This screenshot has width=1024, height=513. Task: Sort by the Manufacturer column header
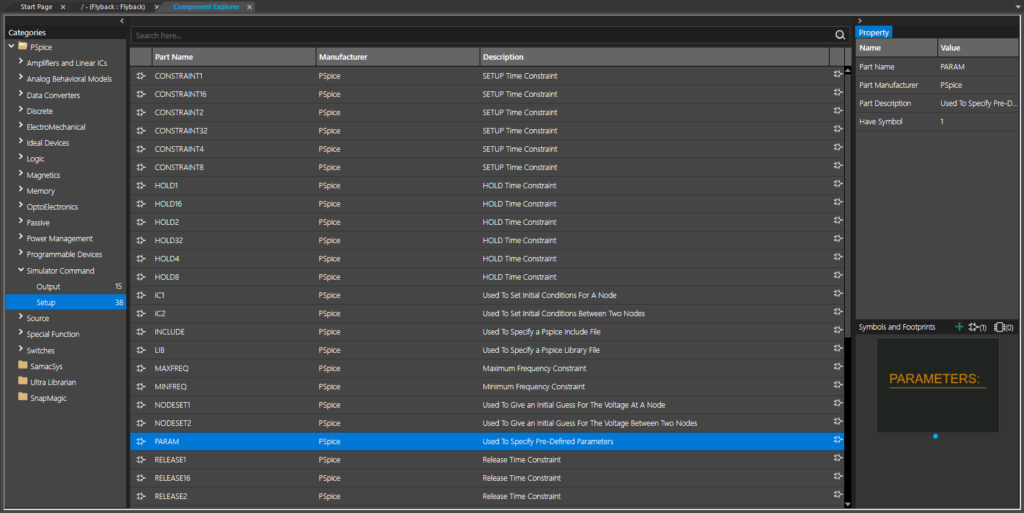tap(398, 57)
